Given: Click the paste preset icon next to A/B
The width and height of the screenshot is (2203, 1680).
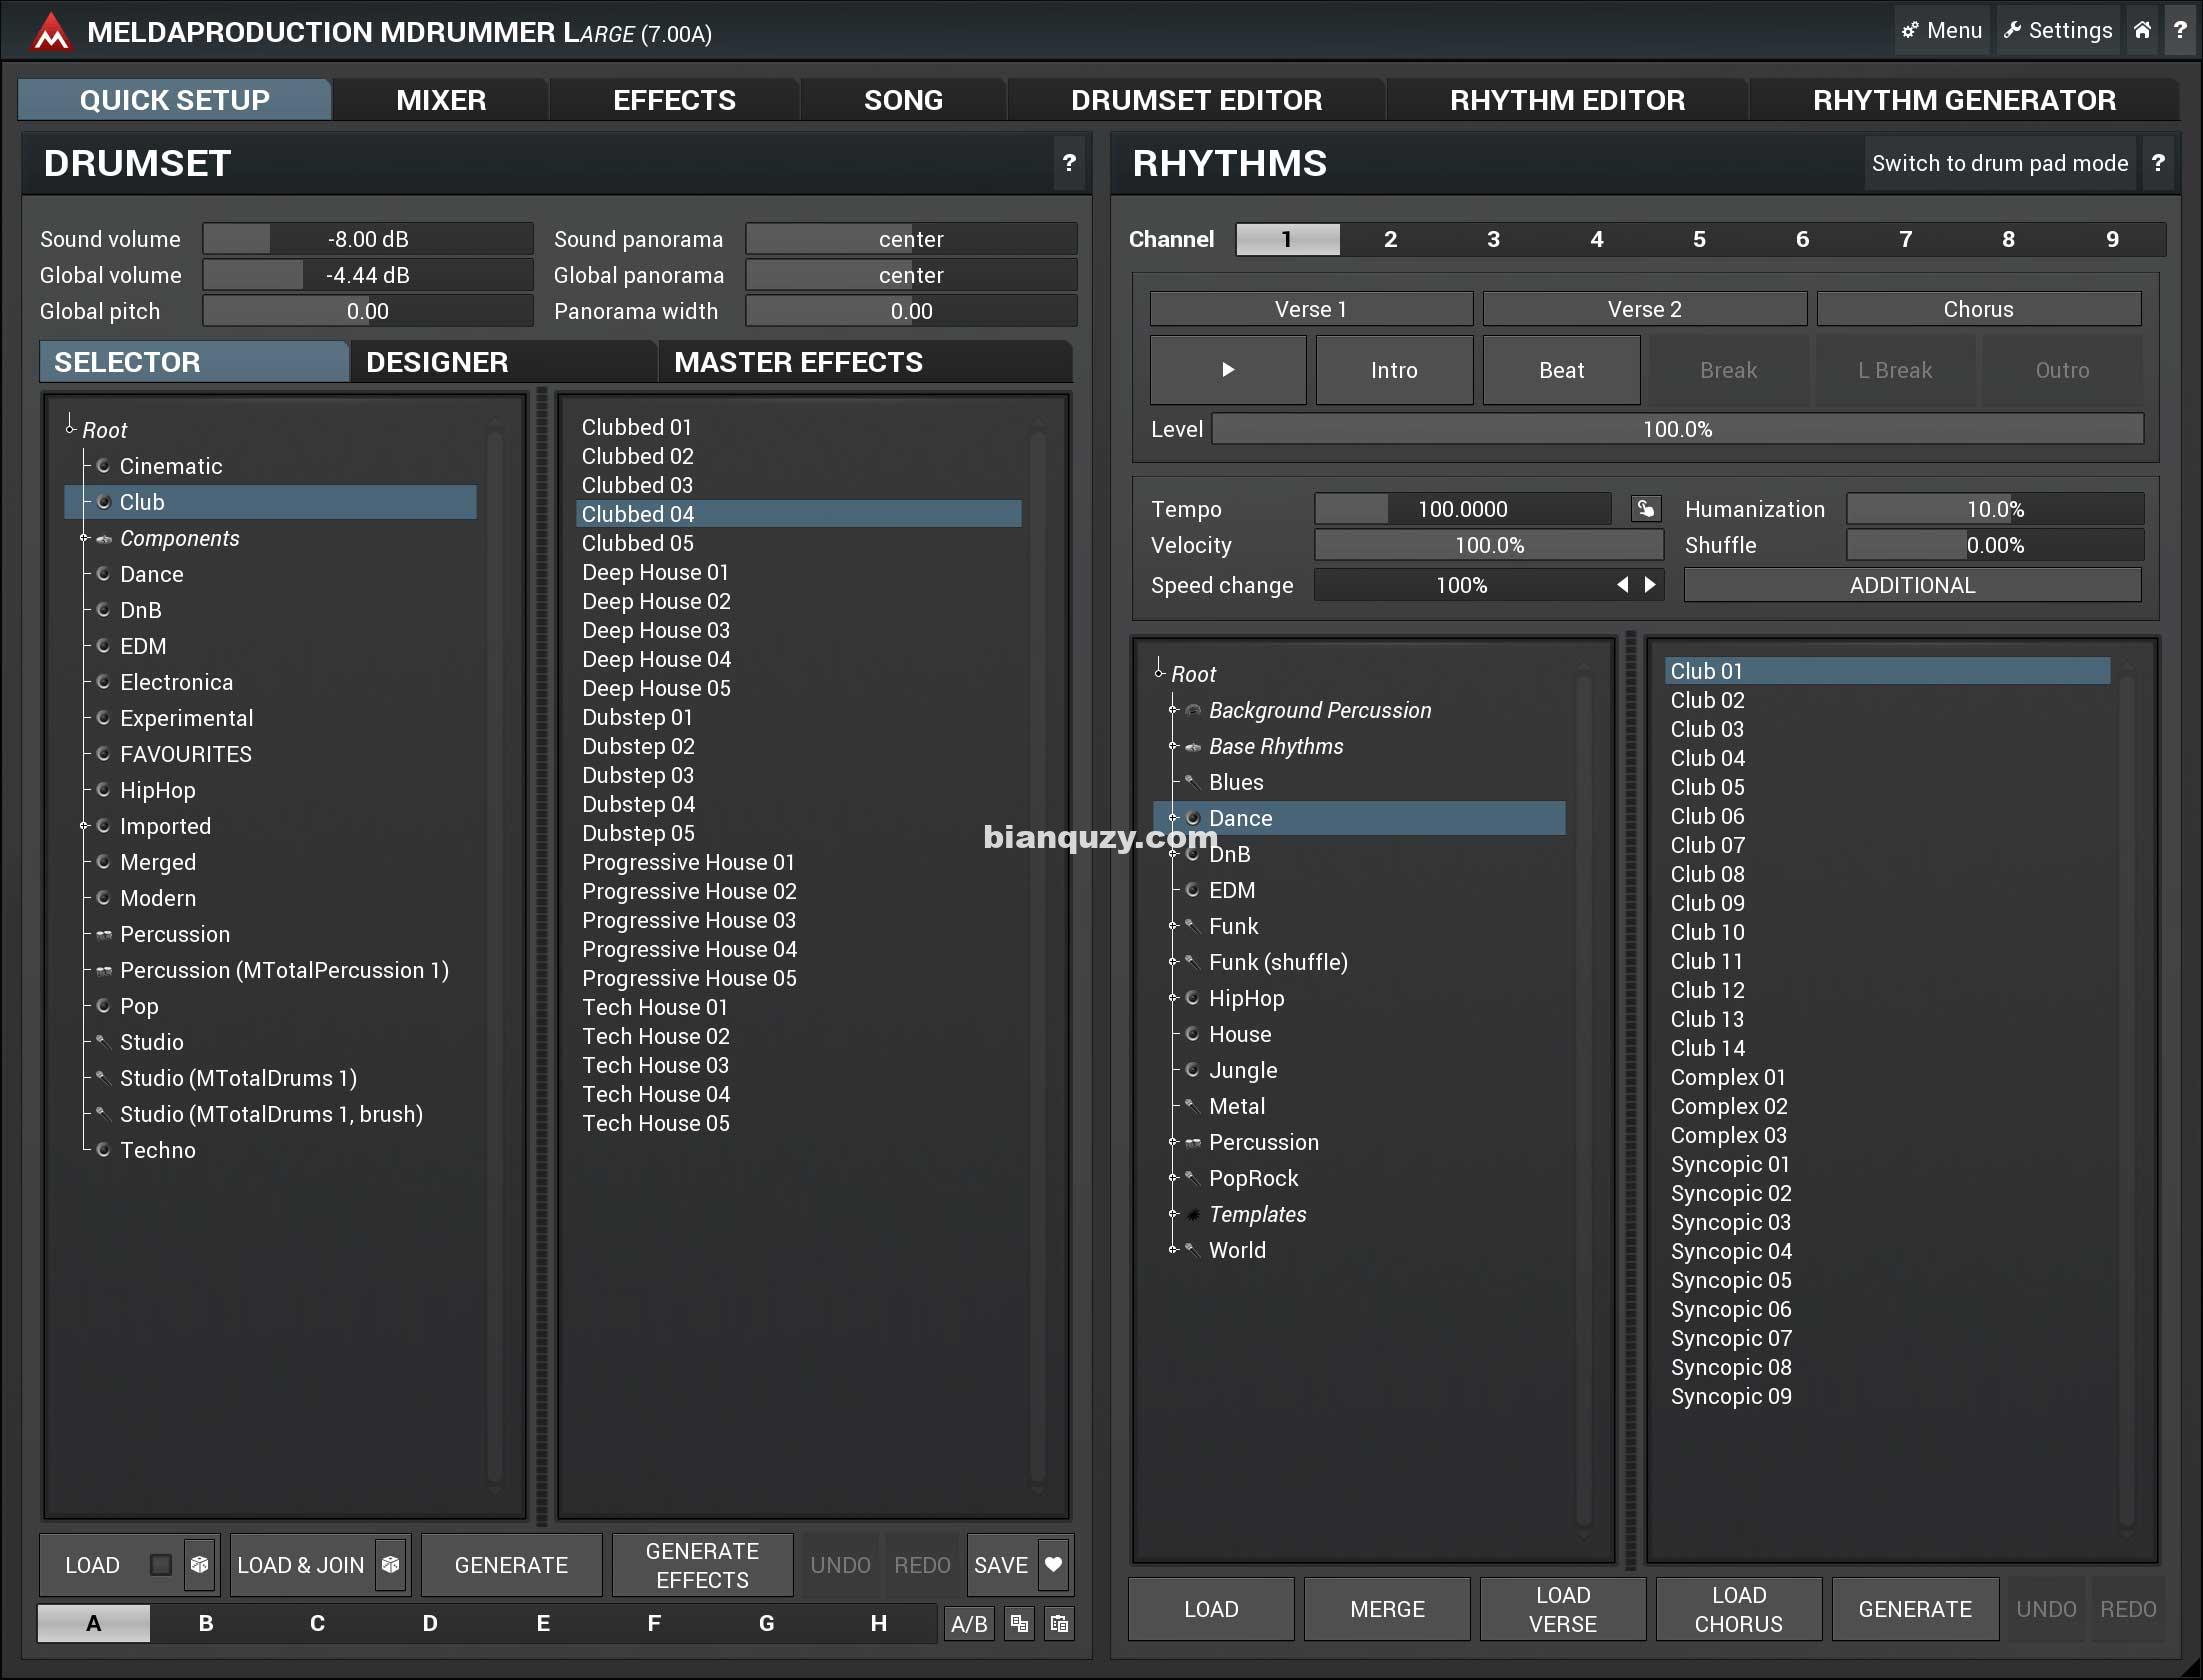Looking at the screenshot, I should (x=1059, y=1623).
